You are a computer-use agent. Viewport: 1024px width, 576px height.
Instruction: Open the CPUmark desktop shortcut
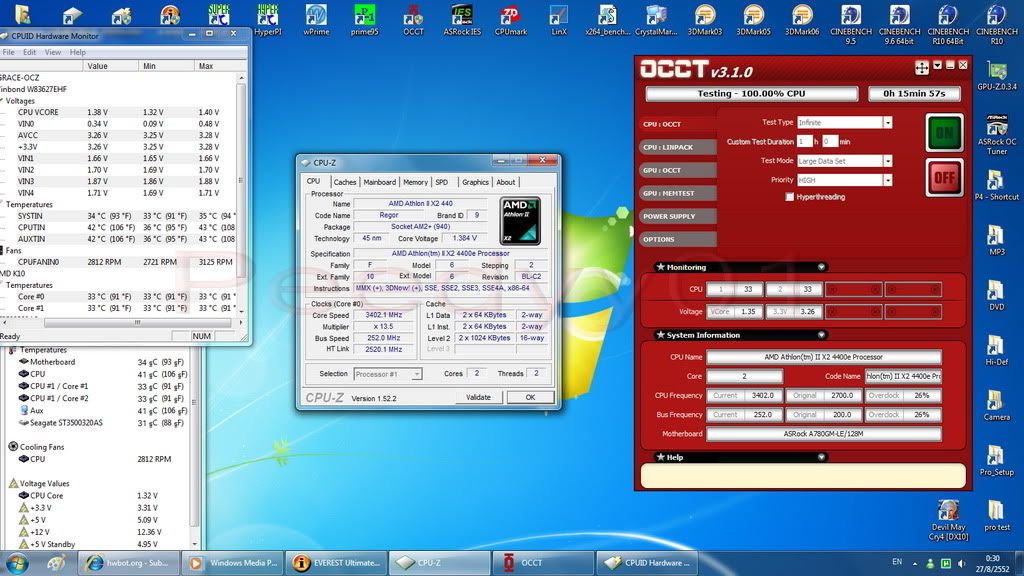point(511,20)
